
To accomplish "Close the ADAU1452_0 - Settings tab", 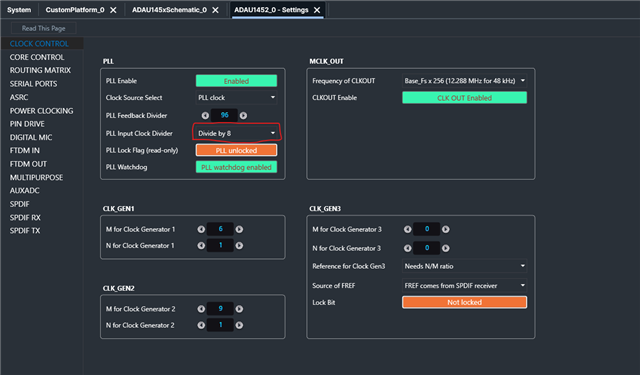I will pyautogui.click(x=317, y=10).
